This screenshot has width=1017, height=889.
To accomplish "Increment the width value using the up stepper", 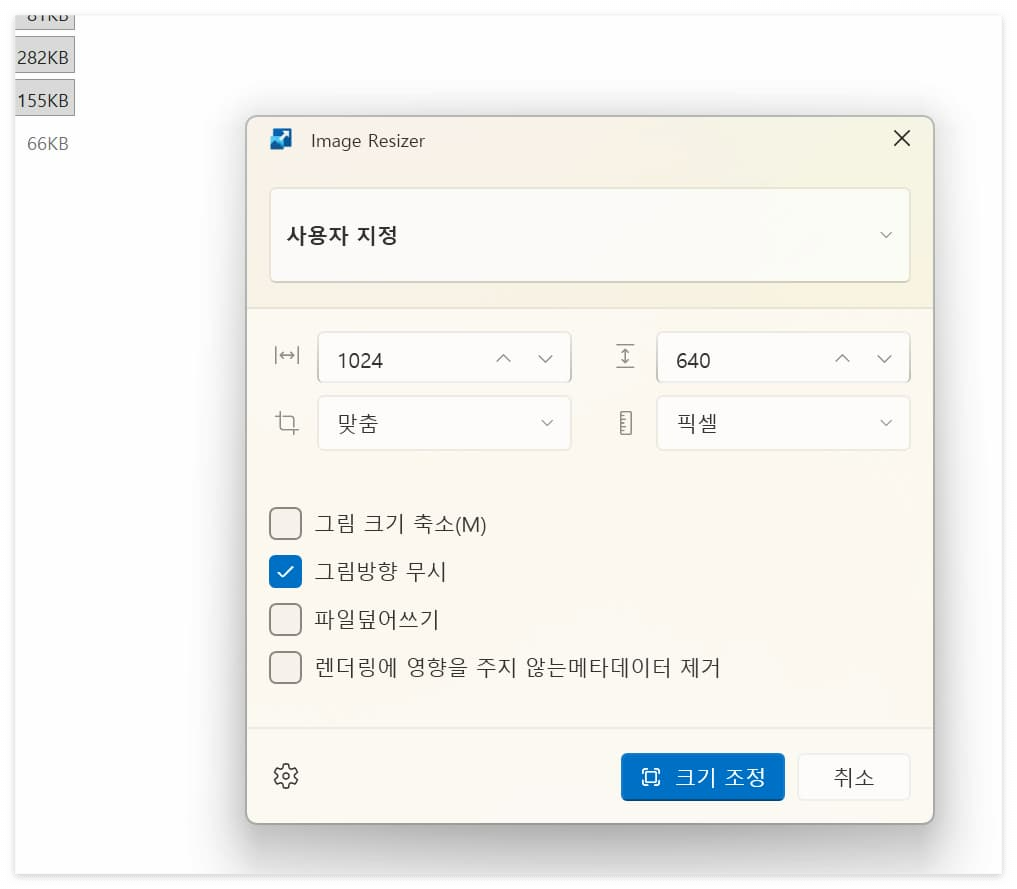I will tap(503, 357).
